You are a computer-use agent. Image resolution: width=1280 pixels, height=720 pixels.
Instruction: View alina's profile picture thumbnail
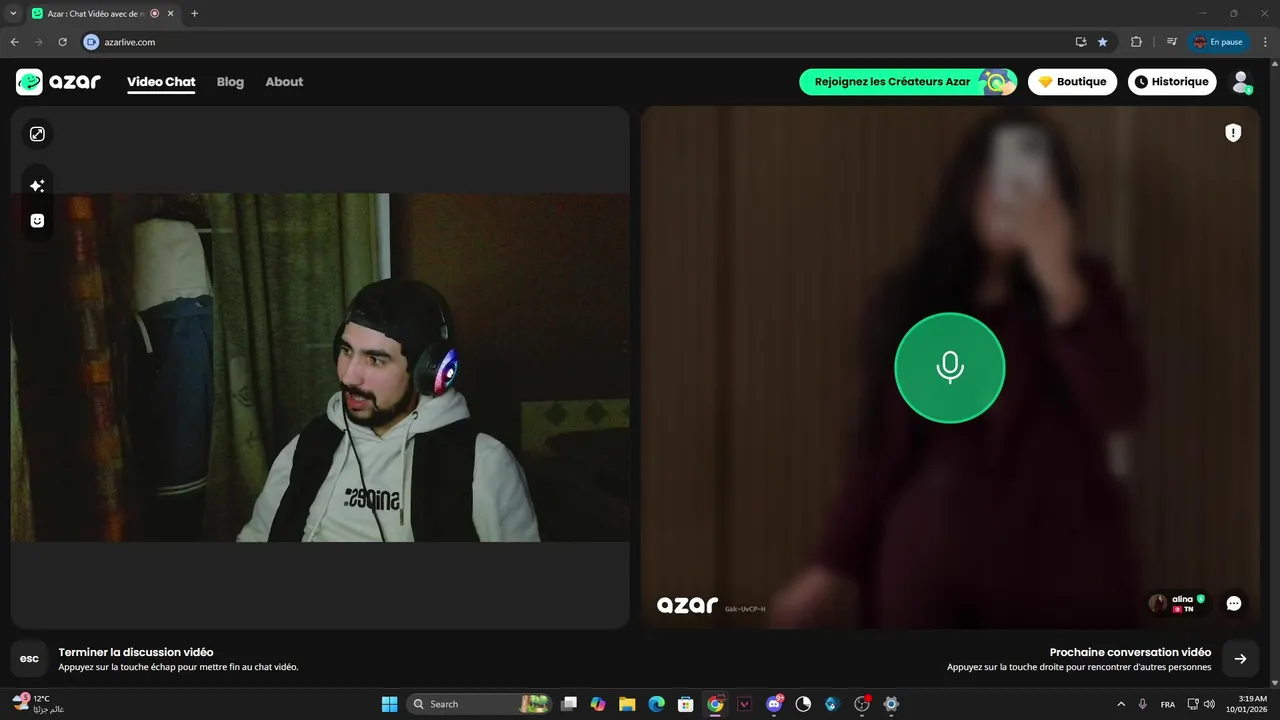(1158, 603)
